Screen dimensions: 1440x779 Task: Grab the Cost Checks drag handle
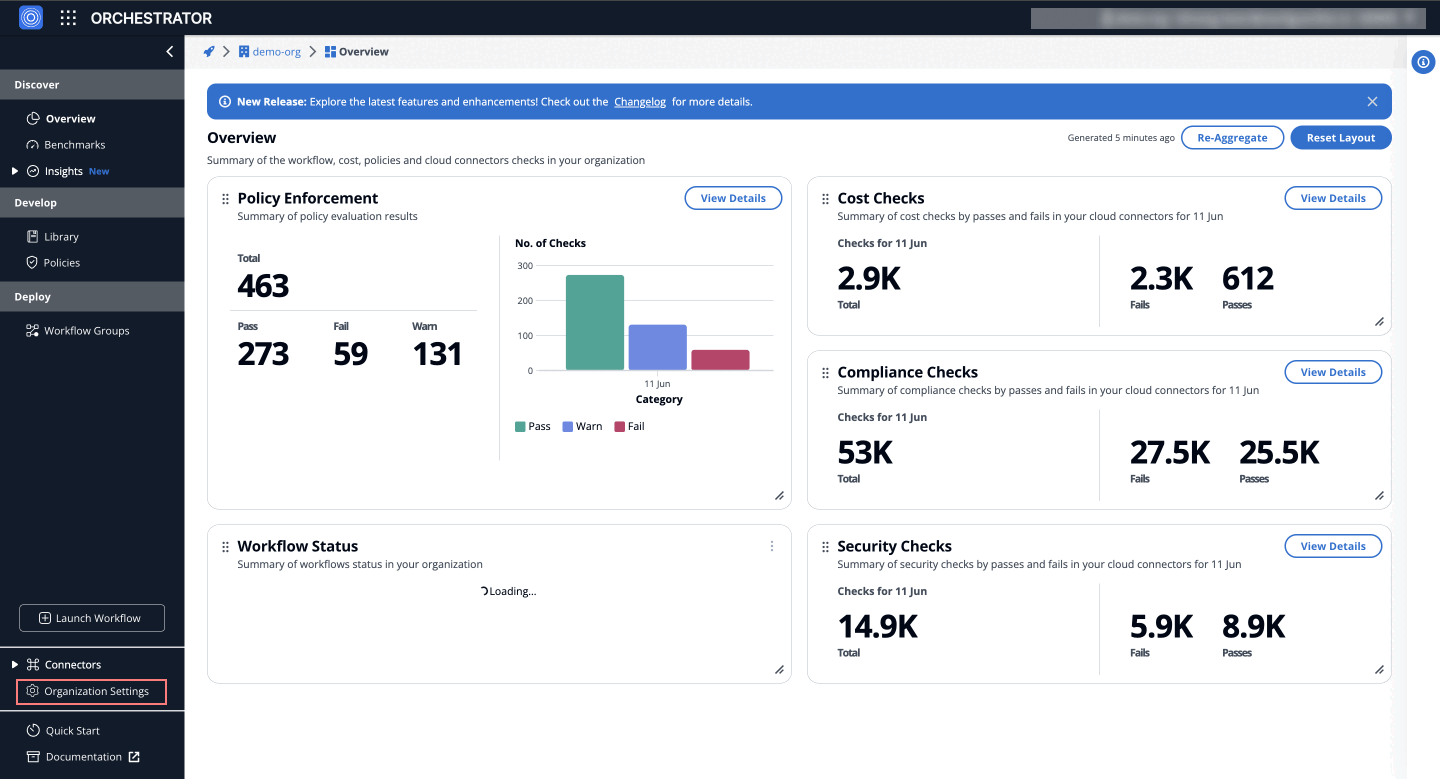825,199
